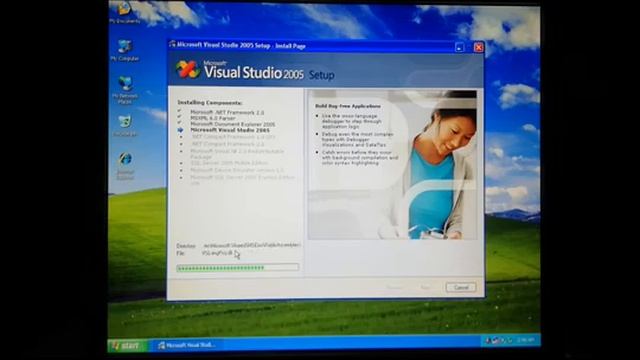Click the SQL Server 2005 Mobile Edition entry

click(x=229, y=163)
